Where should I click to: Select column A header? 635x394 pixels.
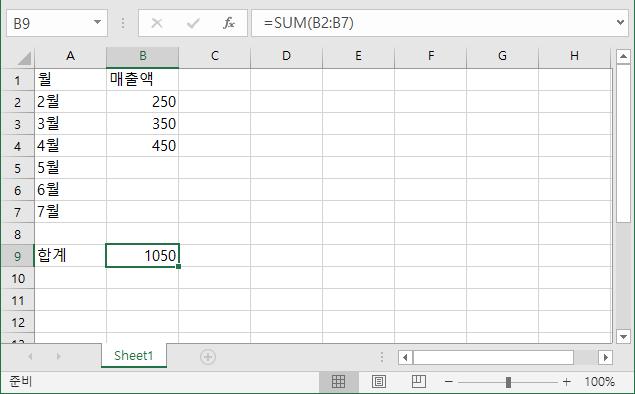(70, 56)
